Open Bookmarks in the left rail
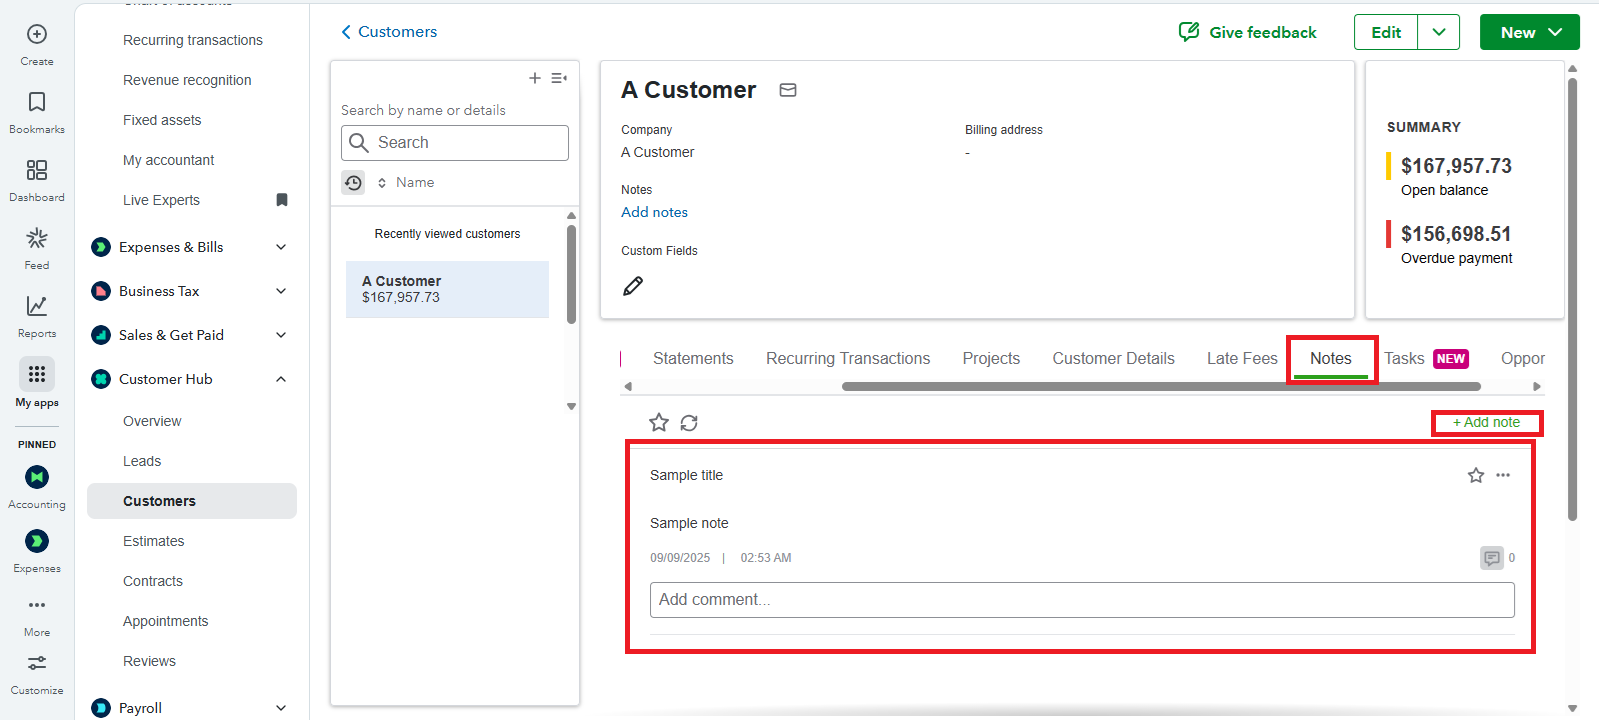The width and height of the screenshot is (1599, 720). click(x=37, y=102)
